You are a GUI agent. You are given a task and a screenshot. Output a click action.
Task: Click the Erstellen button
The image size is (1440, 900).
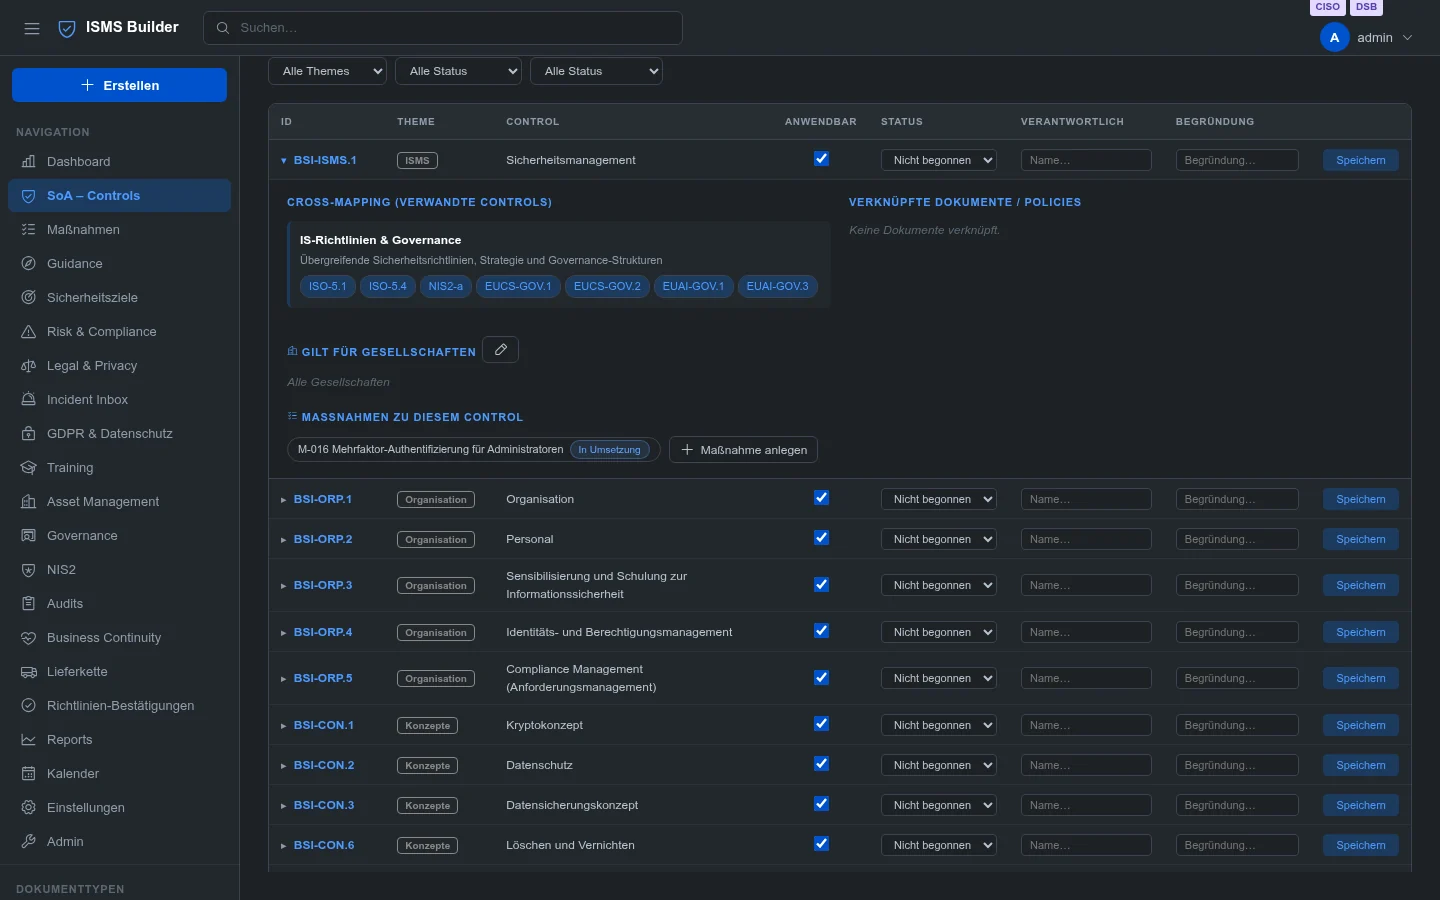coord(119,85)
